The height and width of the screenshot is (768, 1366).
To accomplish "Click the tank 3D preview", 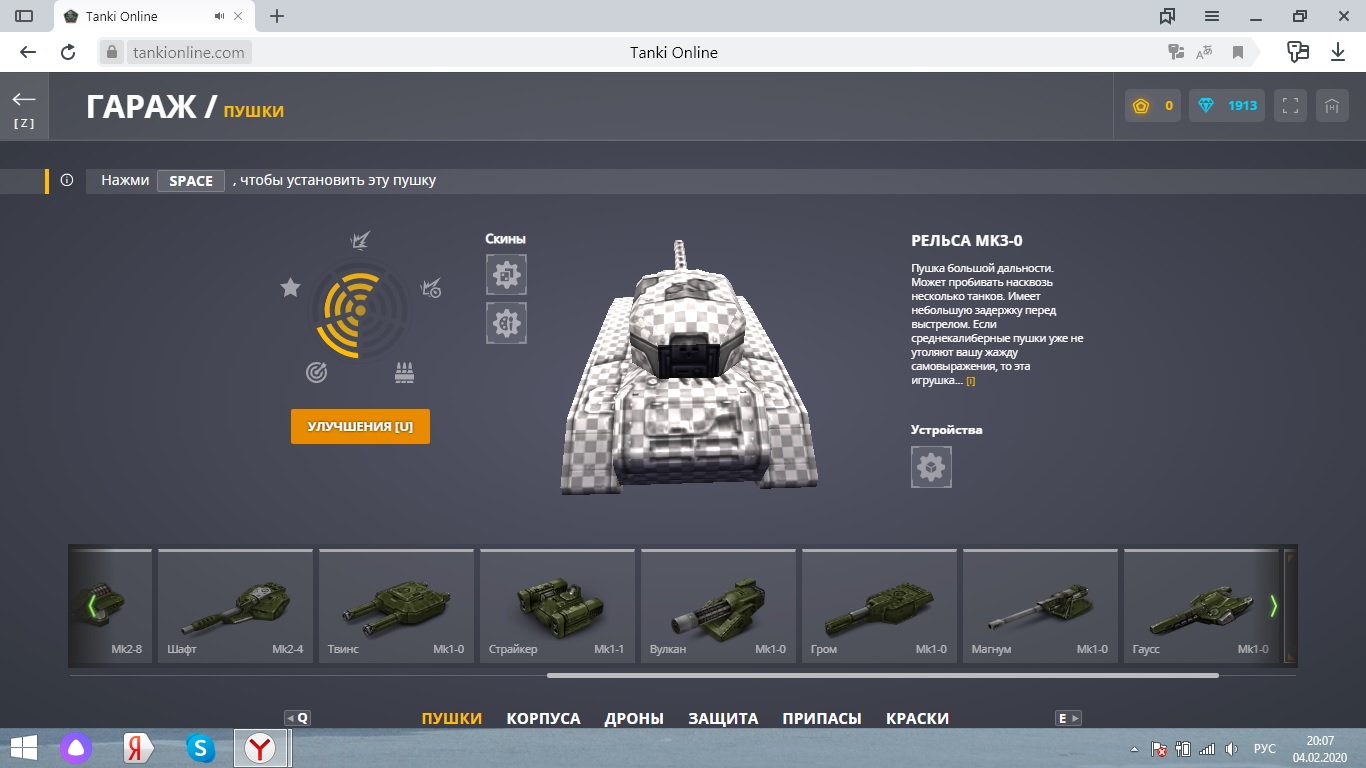I will 690,367.
